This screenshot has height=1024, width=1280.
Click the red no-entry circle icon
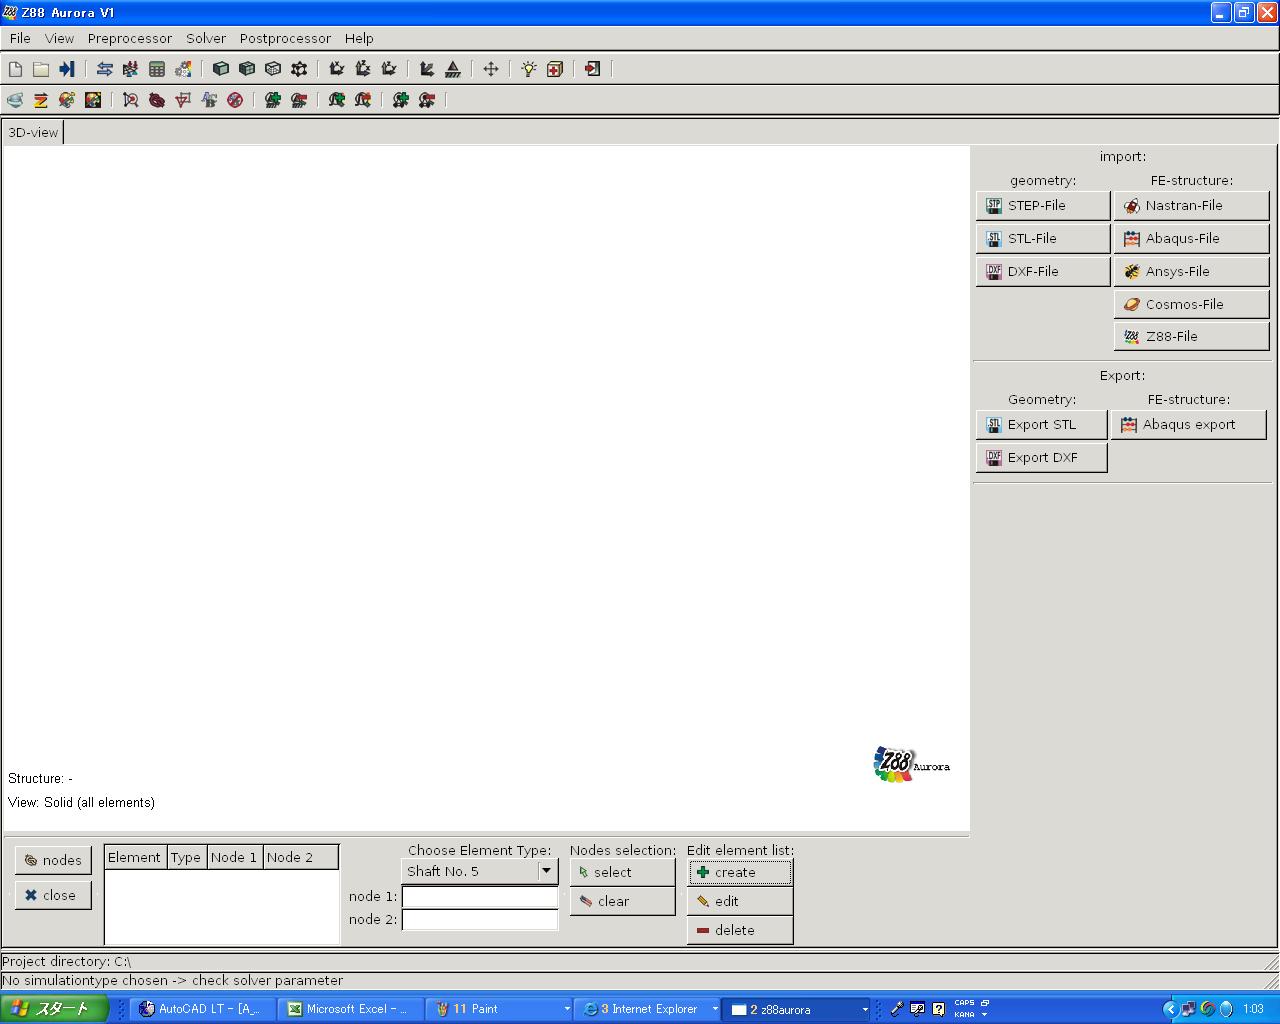(235, 100)
